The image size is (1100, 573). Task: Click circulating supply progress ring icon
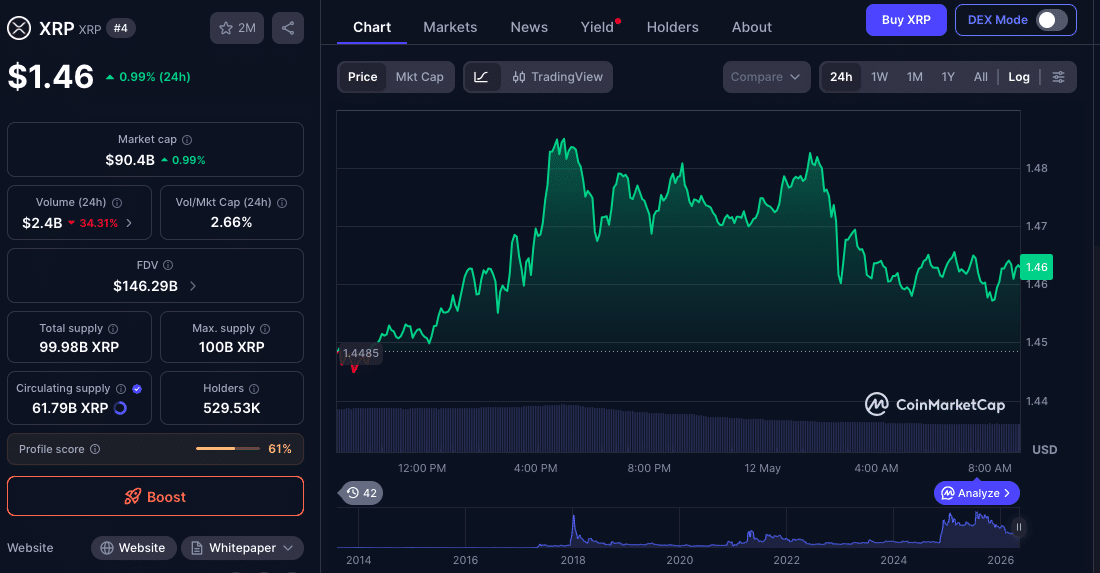coord(120,408)
